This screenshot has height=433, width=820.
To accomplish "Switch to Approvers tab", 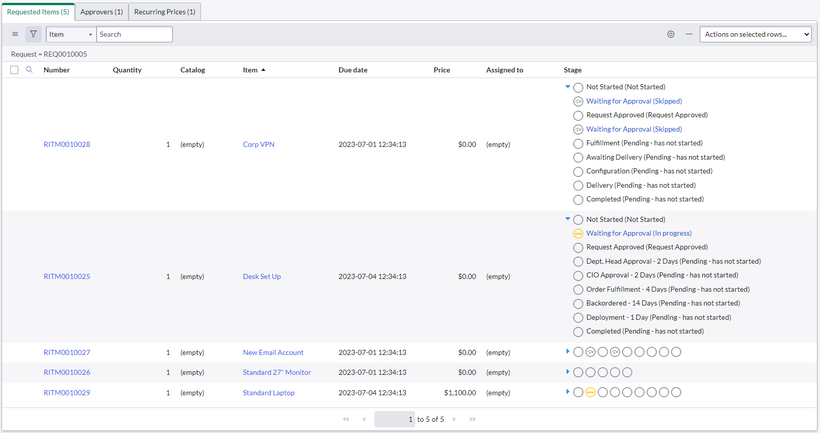I will pyautogui.click(x=101, y=12).
